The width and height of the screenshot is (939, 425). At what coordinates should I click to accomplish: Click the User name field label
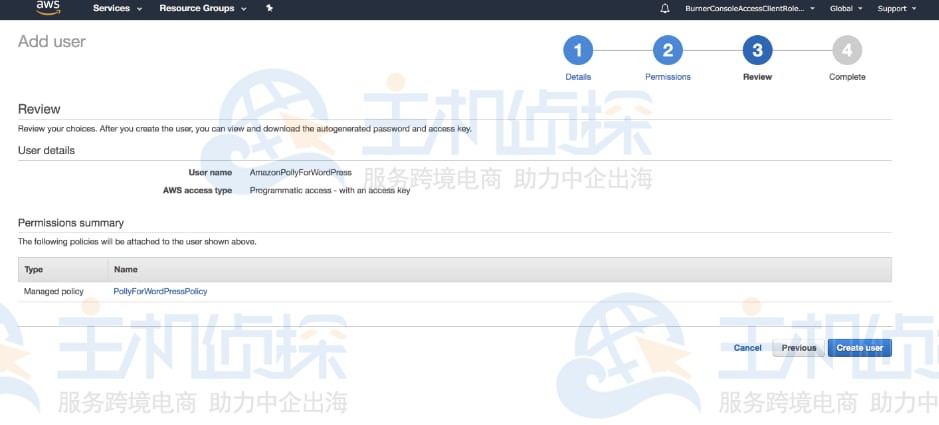tap(210, 172)
